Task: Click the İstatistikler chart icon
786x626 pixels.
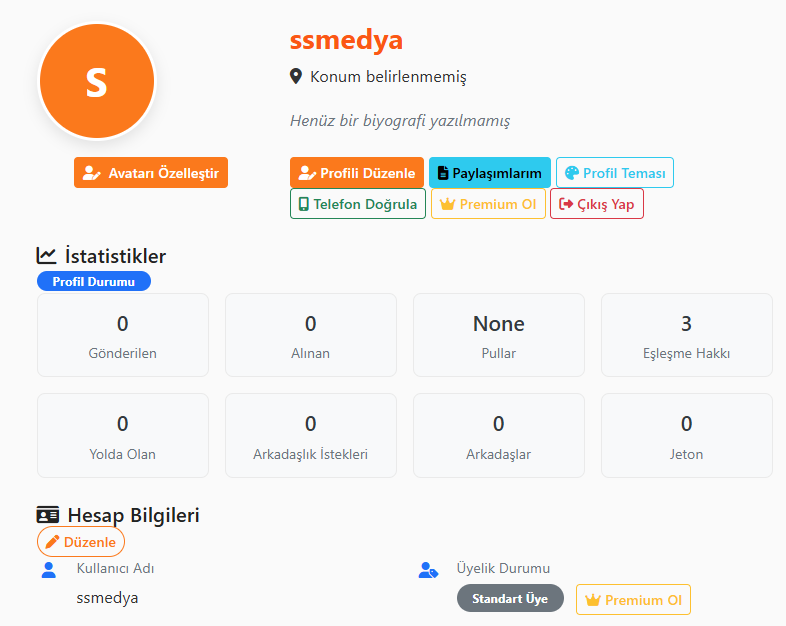Action: point(46,256)
